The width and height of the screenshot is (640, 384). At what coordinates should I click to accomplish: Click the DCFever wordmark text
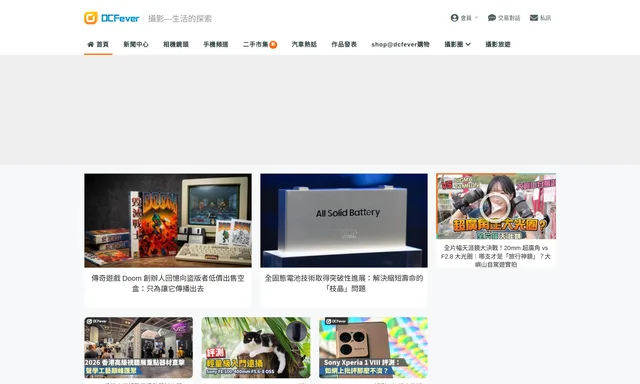pyautogui.click(x=120, y=18)
